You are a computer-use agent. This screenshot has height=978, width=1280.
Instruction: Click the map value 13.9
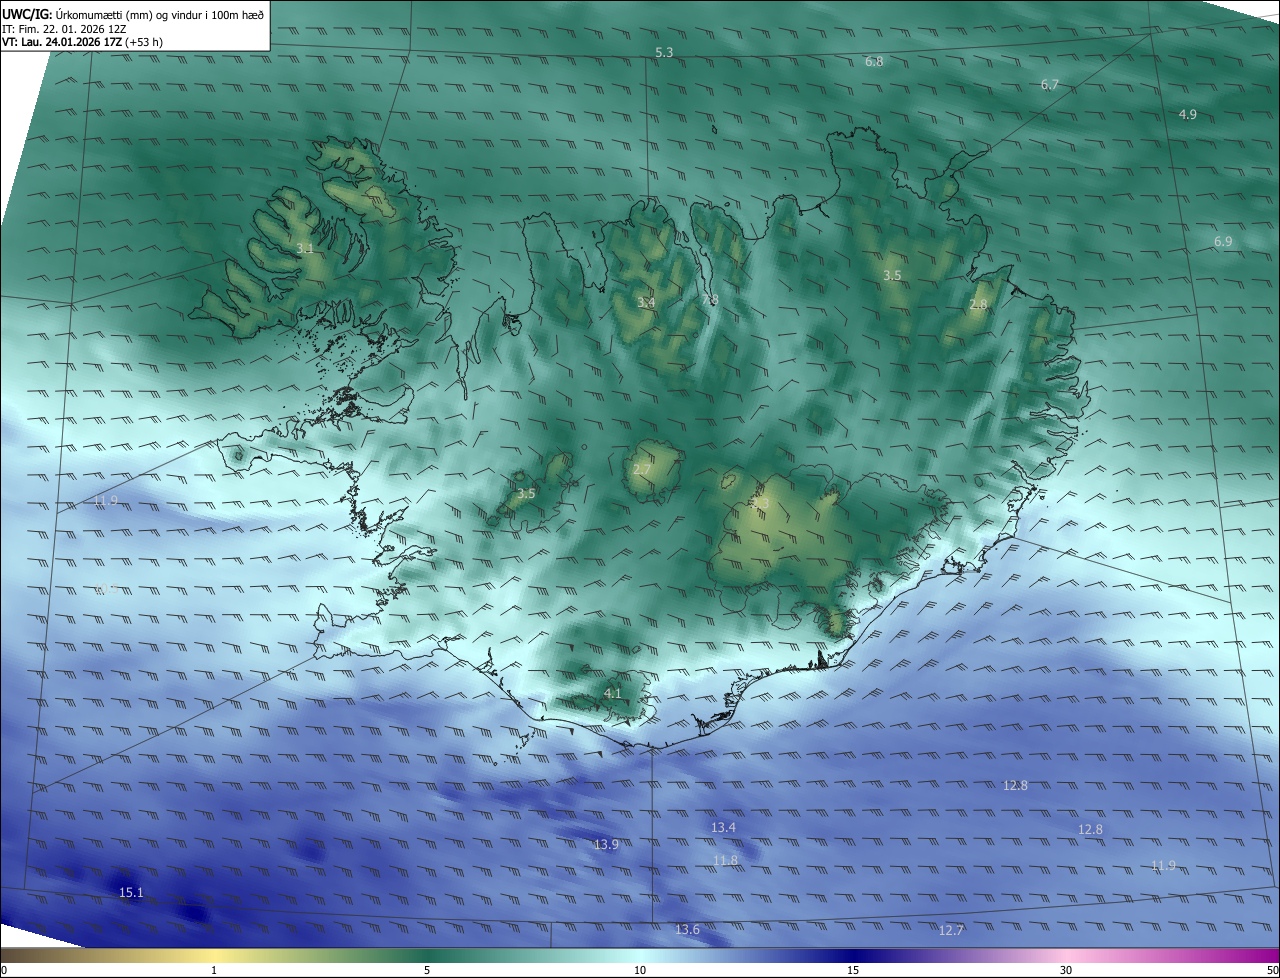606,845
